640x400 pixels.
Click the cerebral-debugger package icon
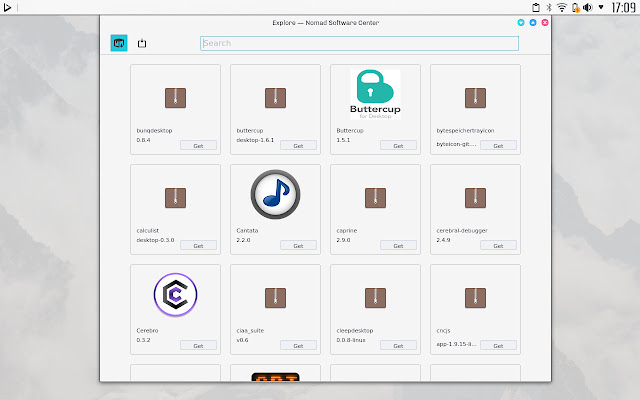476,198
